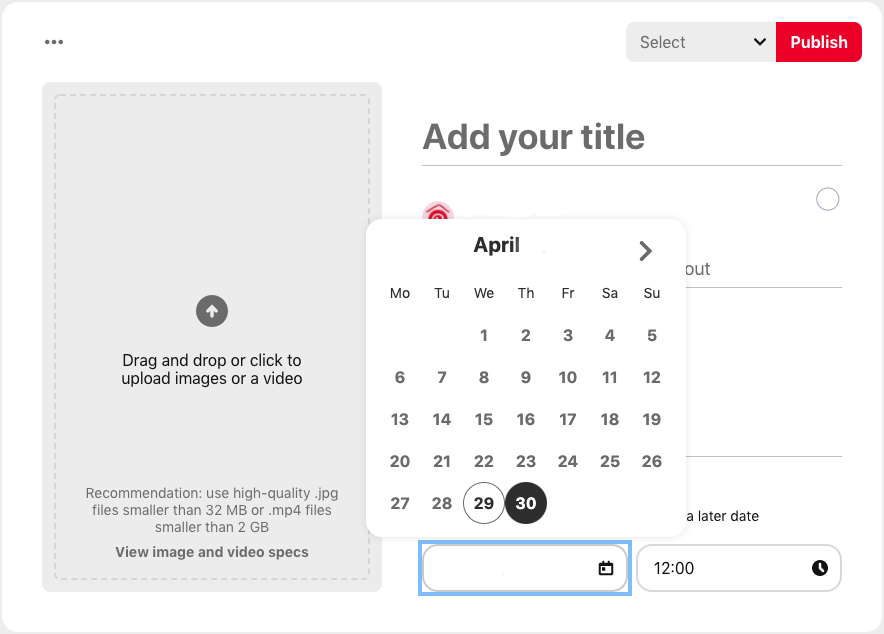
Task: Select April 1 in the date picker
Action: pos(484,335)
